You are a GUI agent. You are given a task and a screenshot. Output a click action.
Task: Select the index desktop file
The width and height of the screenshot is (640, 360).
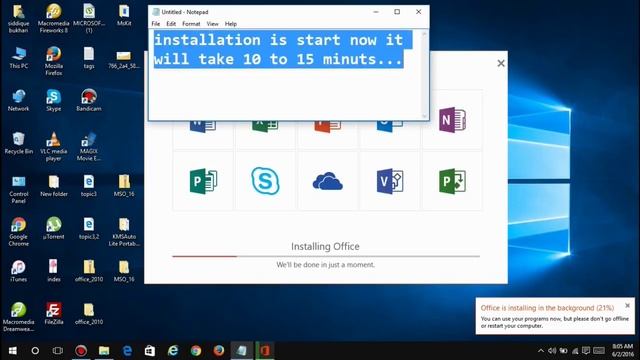pyautogui.click(x=53, y=271)
